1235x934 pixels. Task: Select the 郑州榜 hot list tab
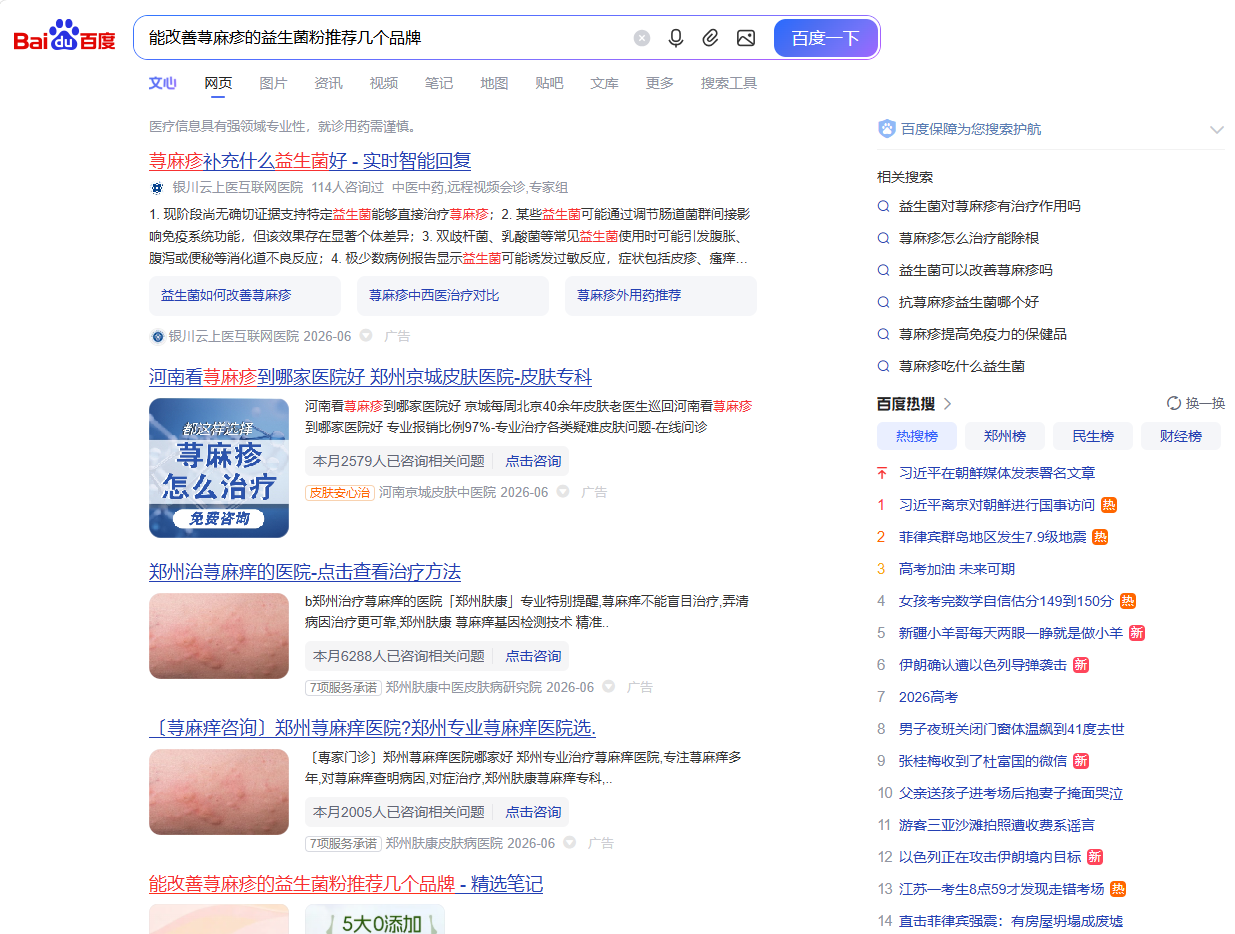[x=1005, y=436]
